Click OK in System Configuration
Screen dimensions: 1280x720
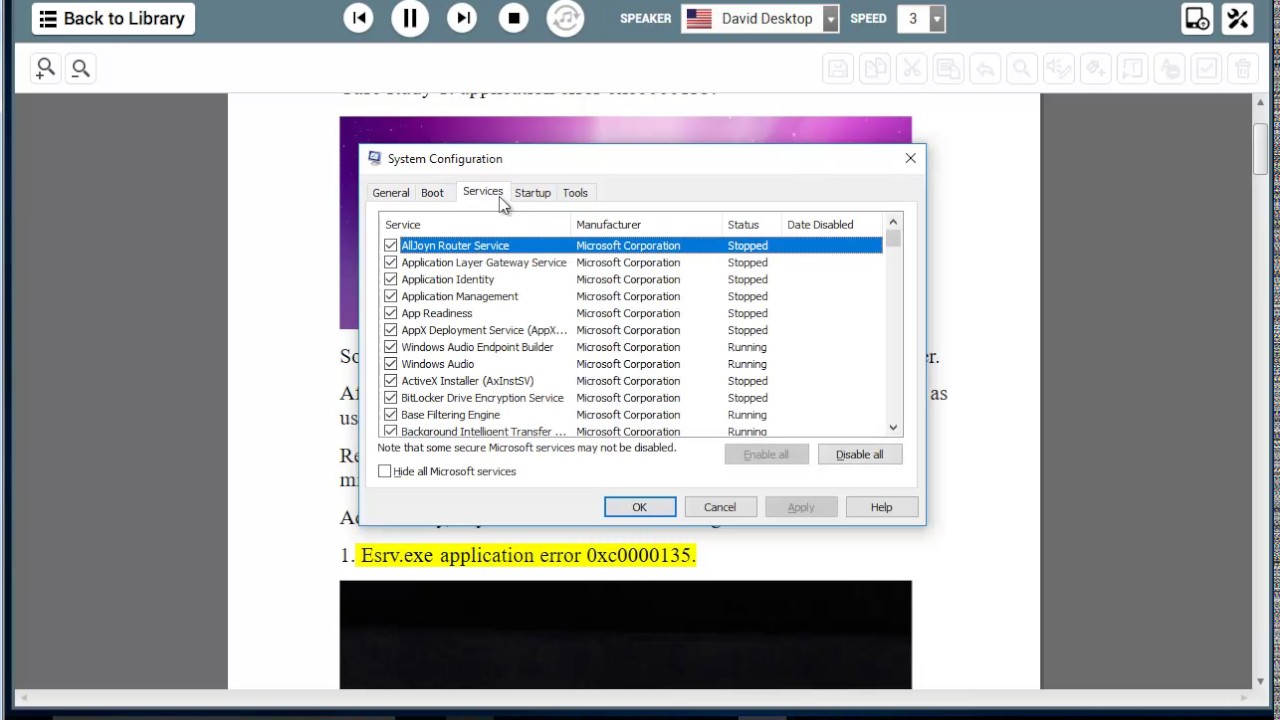pyautogui.click(x=640, y=507)
